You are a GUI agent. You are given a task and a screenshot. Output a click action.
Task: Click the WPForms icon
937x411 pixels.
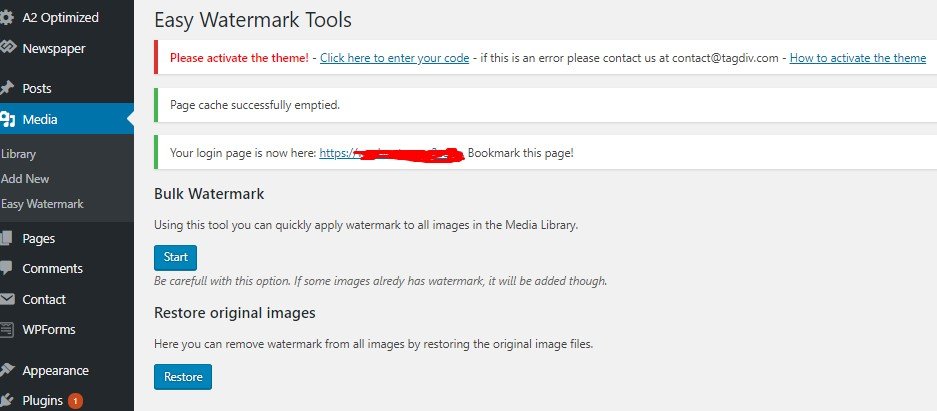[7, 329]
